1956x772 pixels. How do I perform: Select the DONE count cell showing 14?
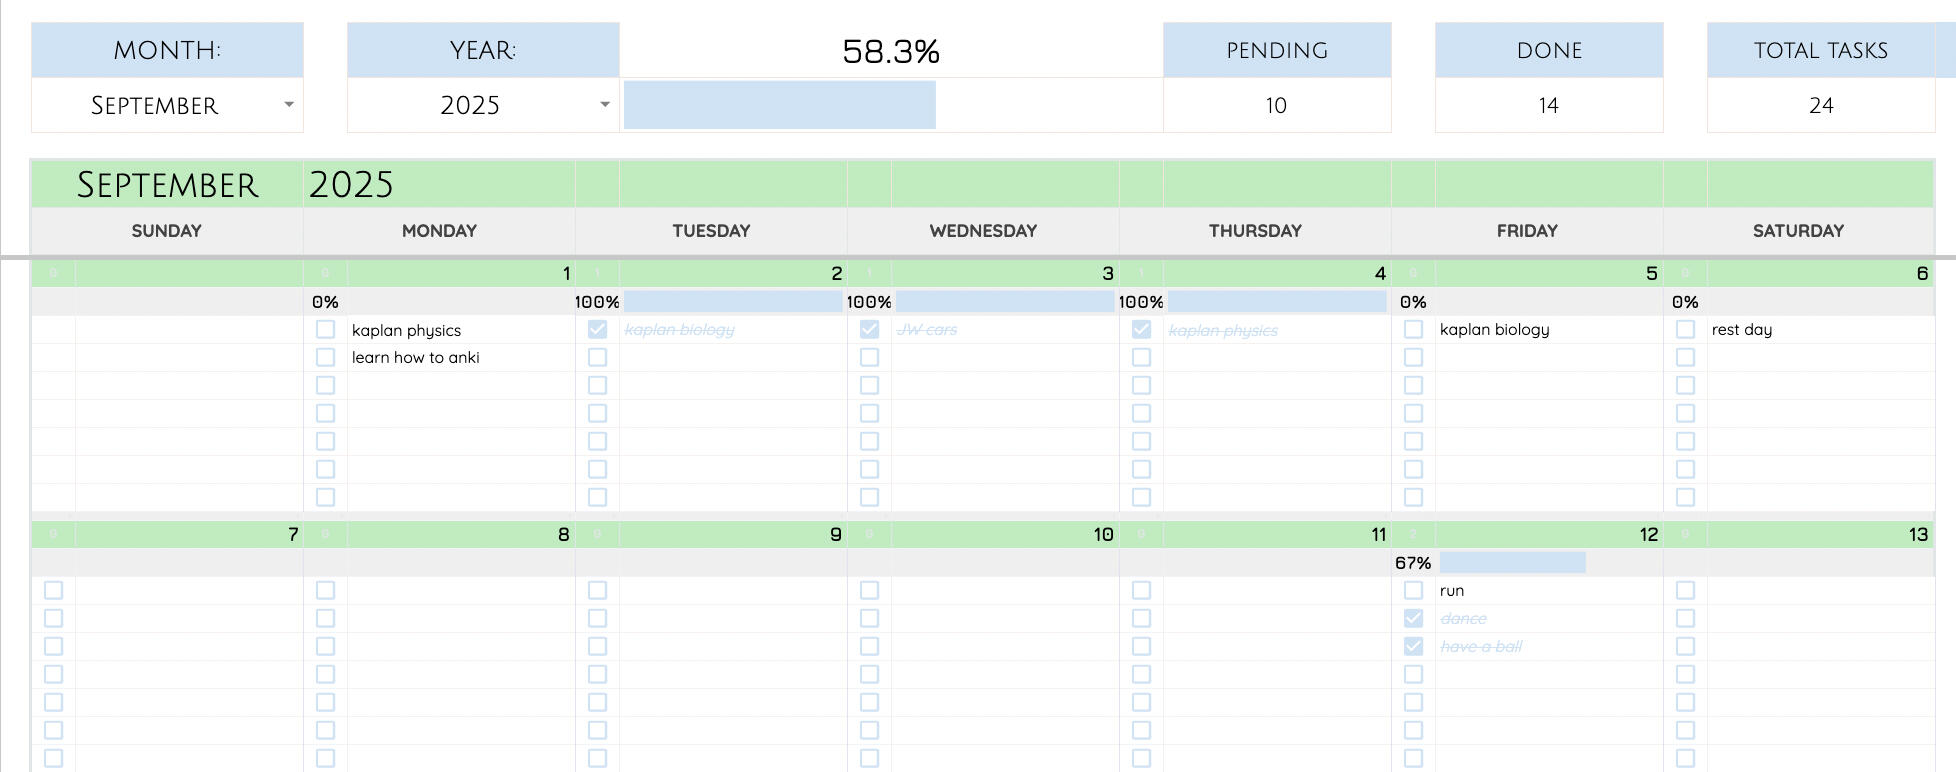click(1548, 104)
